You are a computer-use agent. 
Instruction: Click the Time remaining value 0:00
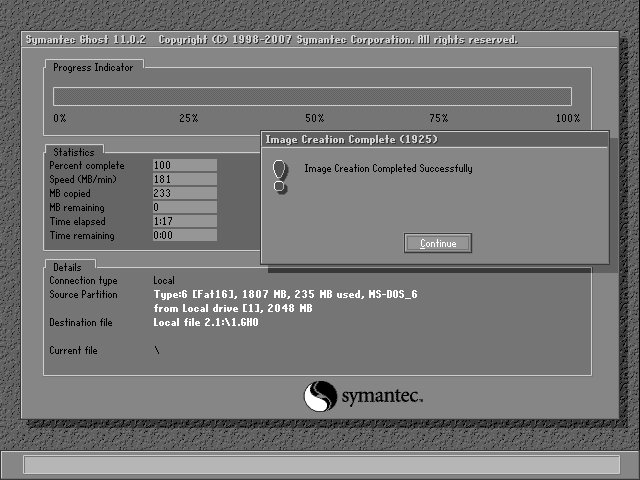point(184,235)
